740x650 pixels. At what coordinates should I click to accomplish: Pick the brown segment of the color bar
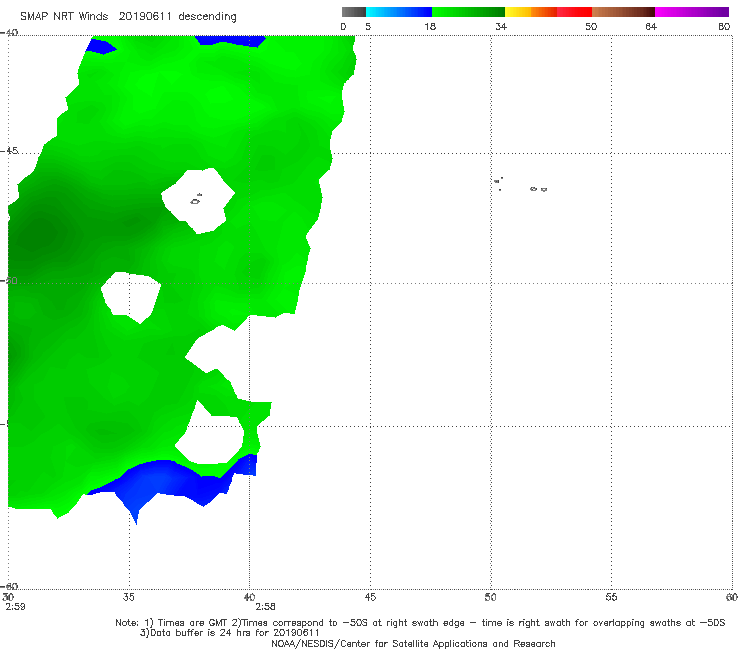(623, 12)
